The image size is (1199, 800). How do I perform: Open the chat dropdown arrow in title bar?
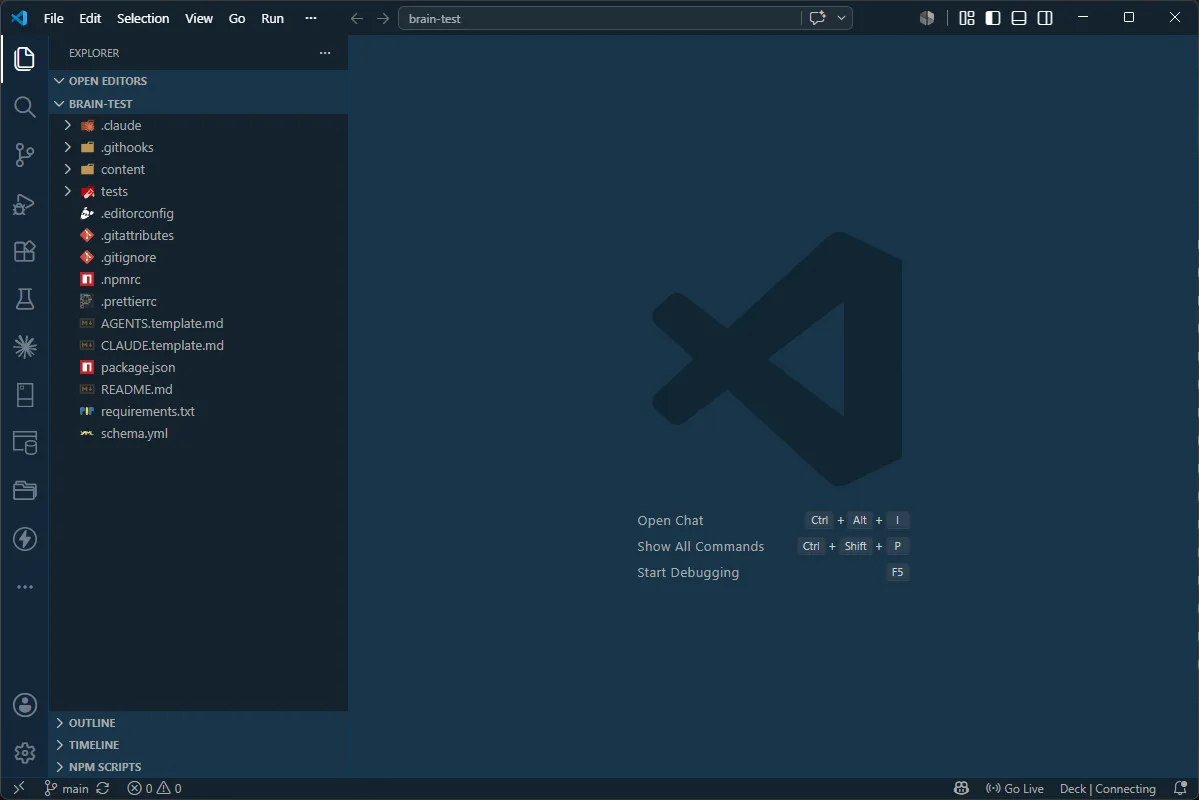pyautogui.click(x=841, y=18)
